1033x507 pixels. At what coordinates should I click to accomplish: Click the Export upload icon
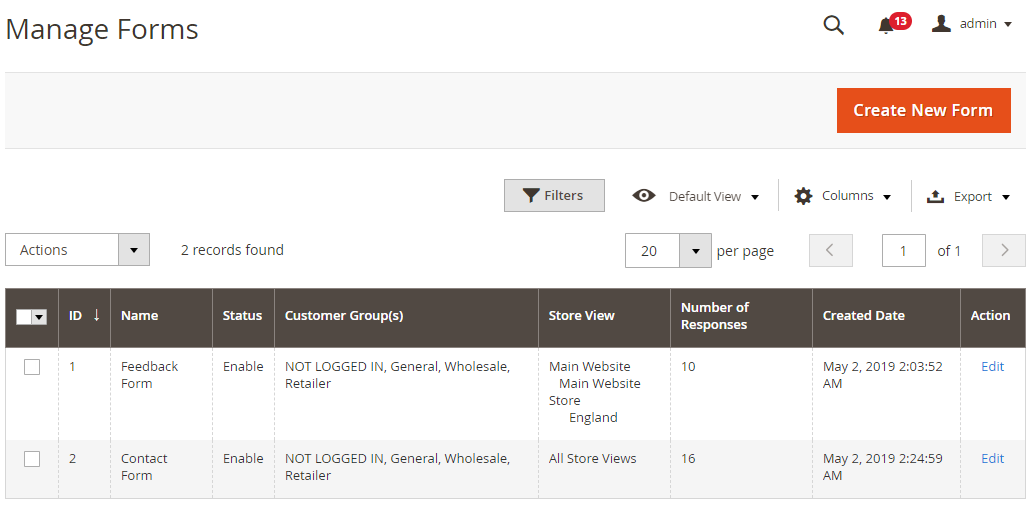point(936,197)
